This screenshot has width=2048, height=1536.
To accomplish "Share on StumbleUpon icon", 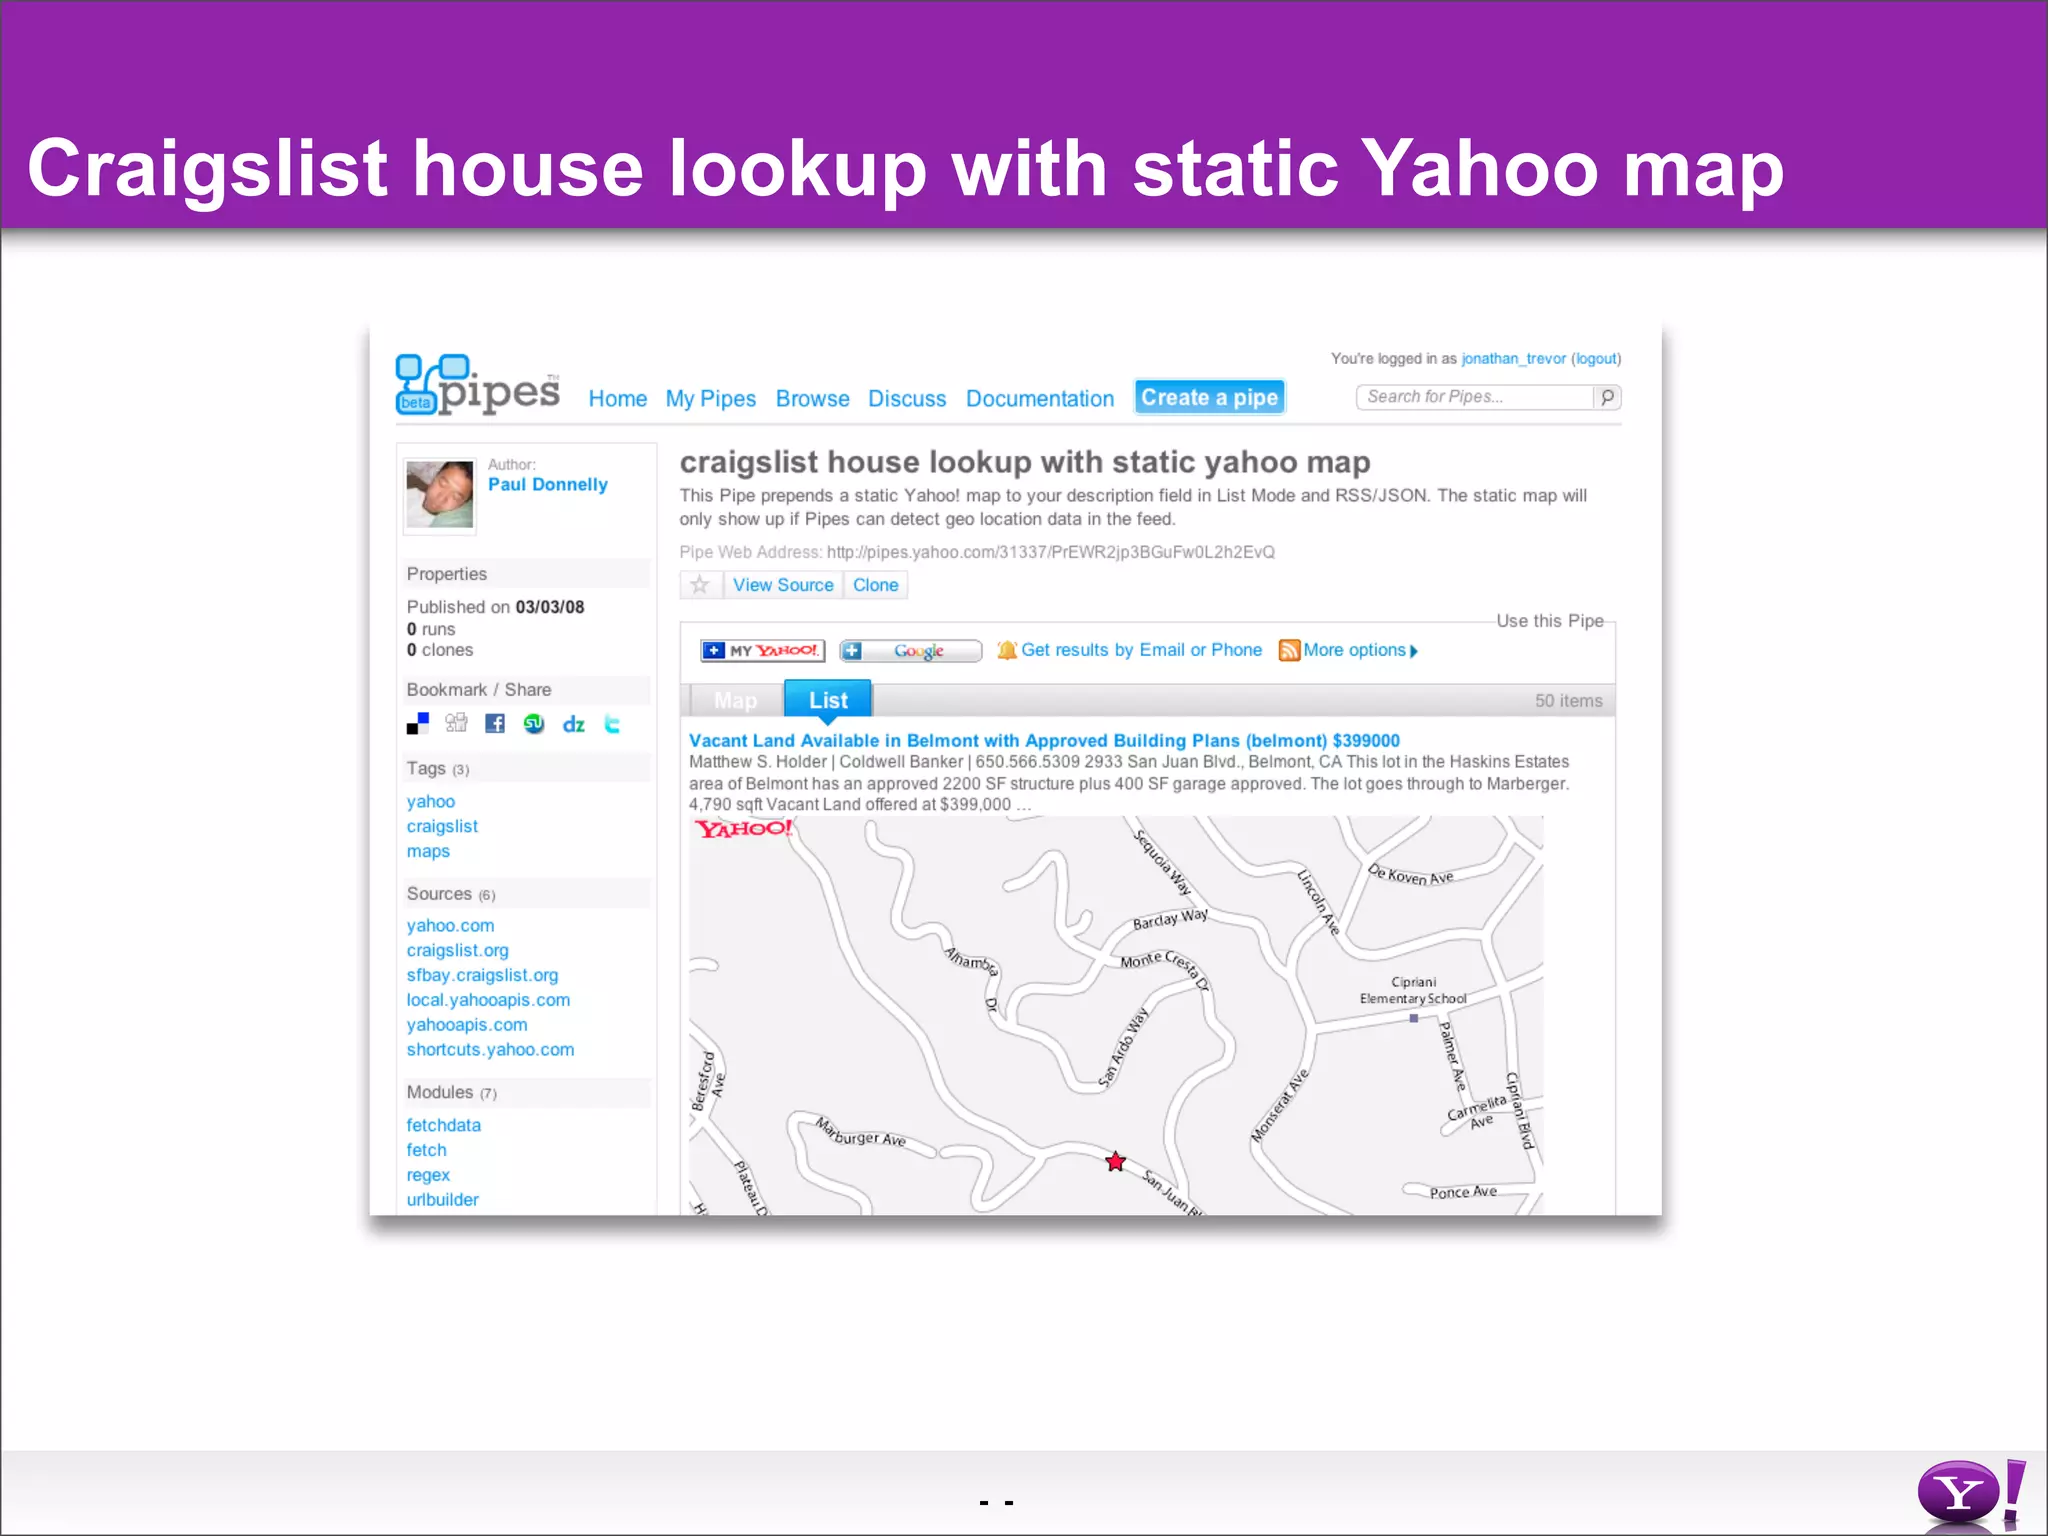I will click(534, 723).
